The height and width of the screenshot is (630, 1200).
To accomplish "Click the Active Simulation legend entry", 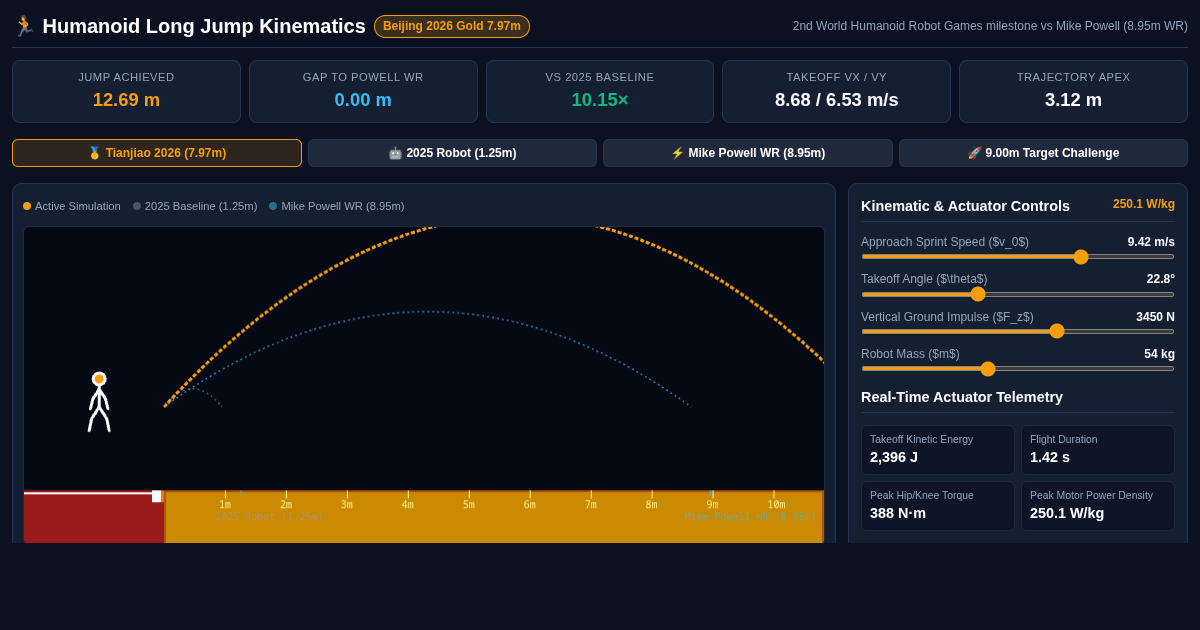I will coord(72,206).
